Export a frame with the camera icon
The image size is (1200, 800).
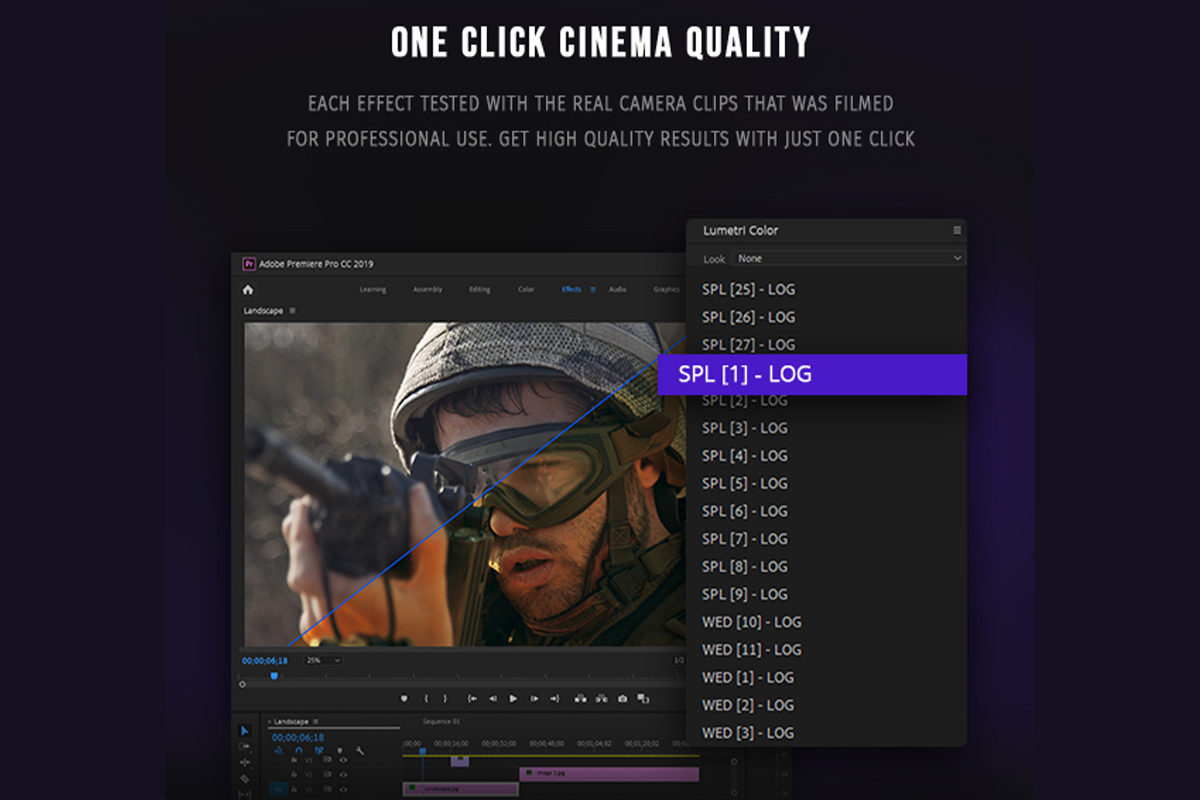[622, 698]
